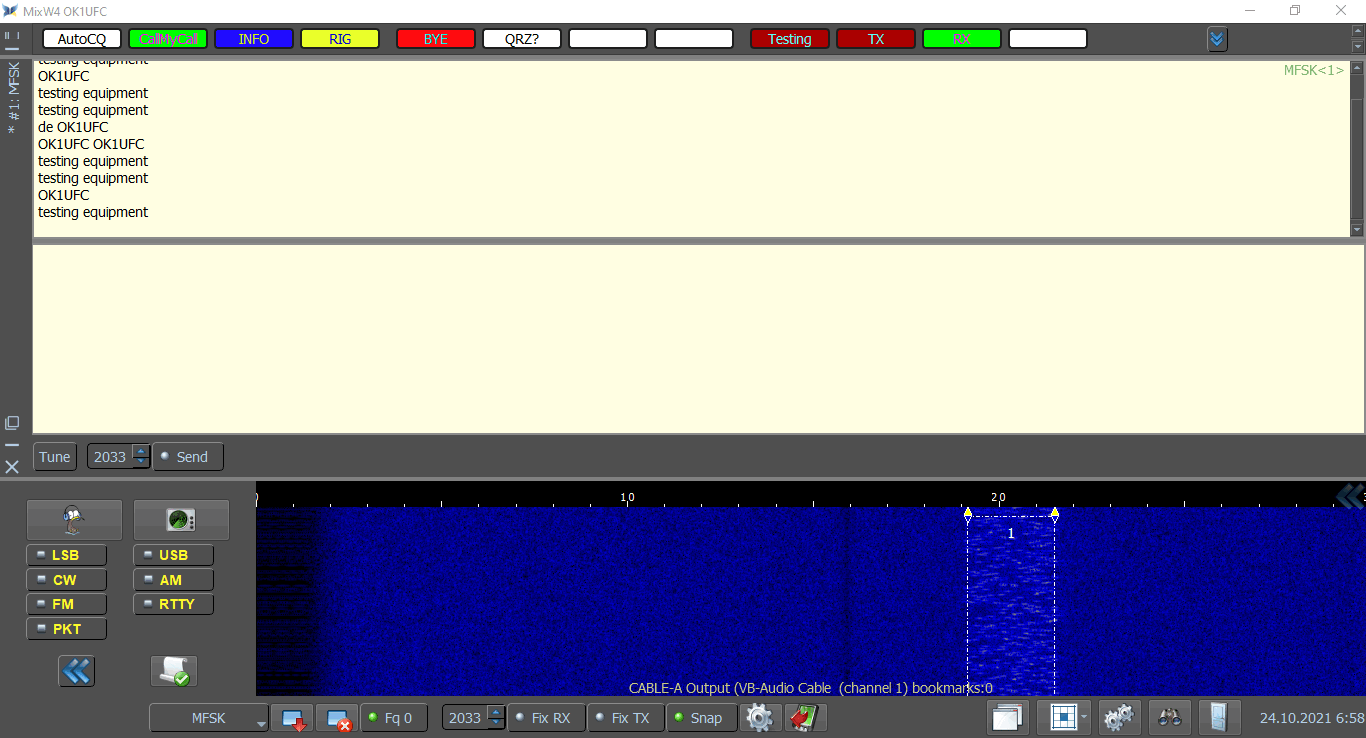Viewport: 1366px width, 738px height.
Task: Open the radio scope icon button
Action: pyautogui.click(x=181, y=520)
